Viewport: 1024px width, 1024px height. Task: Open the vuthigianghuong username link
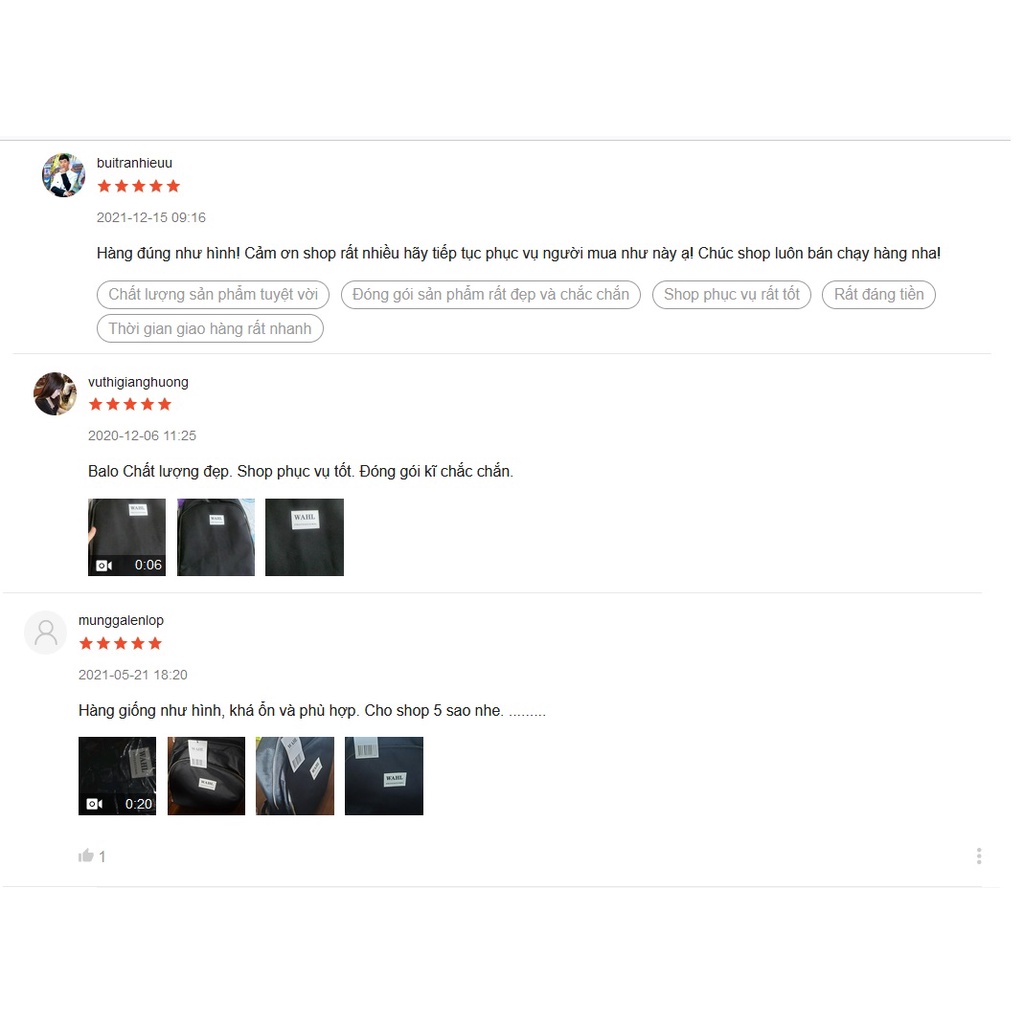coord(138,382)
